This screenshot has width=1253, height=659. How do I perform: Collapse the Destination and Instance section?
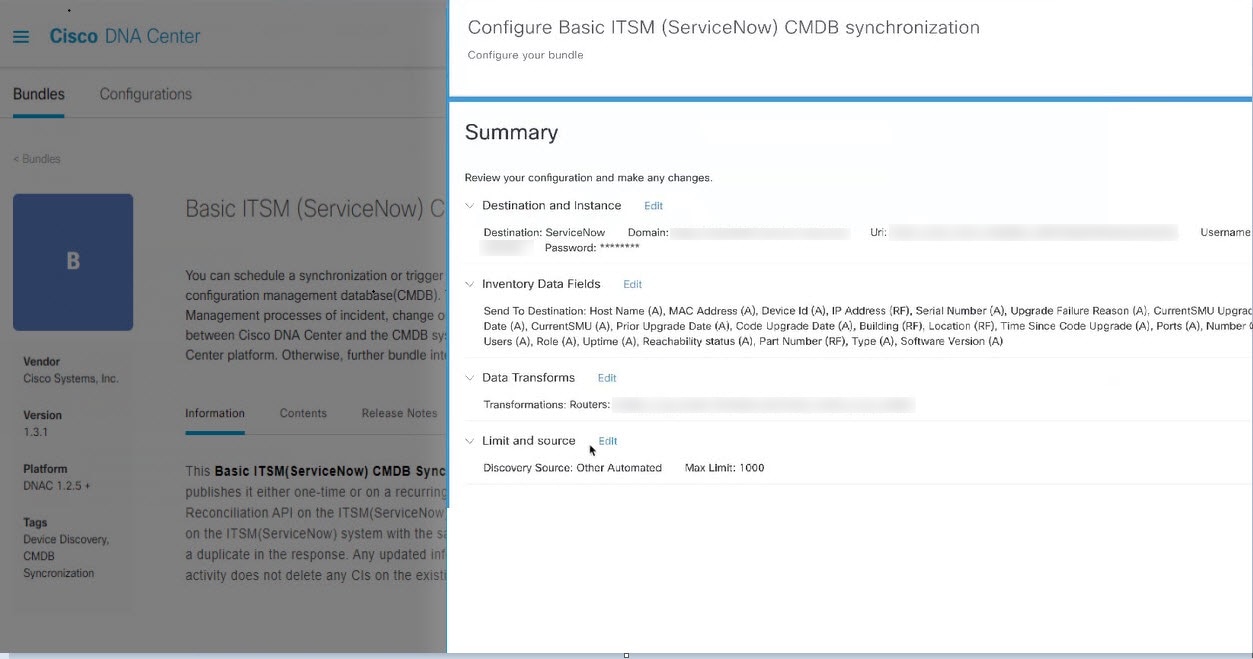coord(470,206)
